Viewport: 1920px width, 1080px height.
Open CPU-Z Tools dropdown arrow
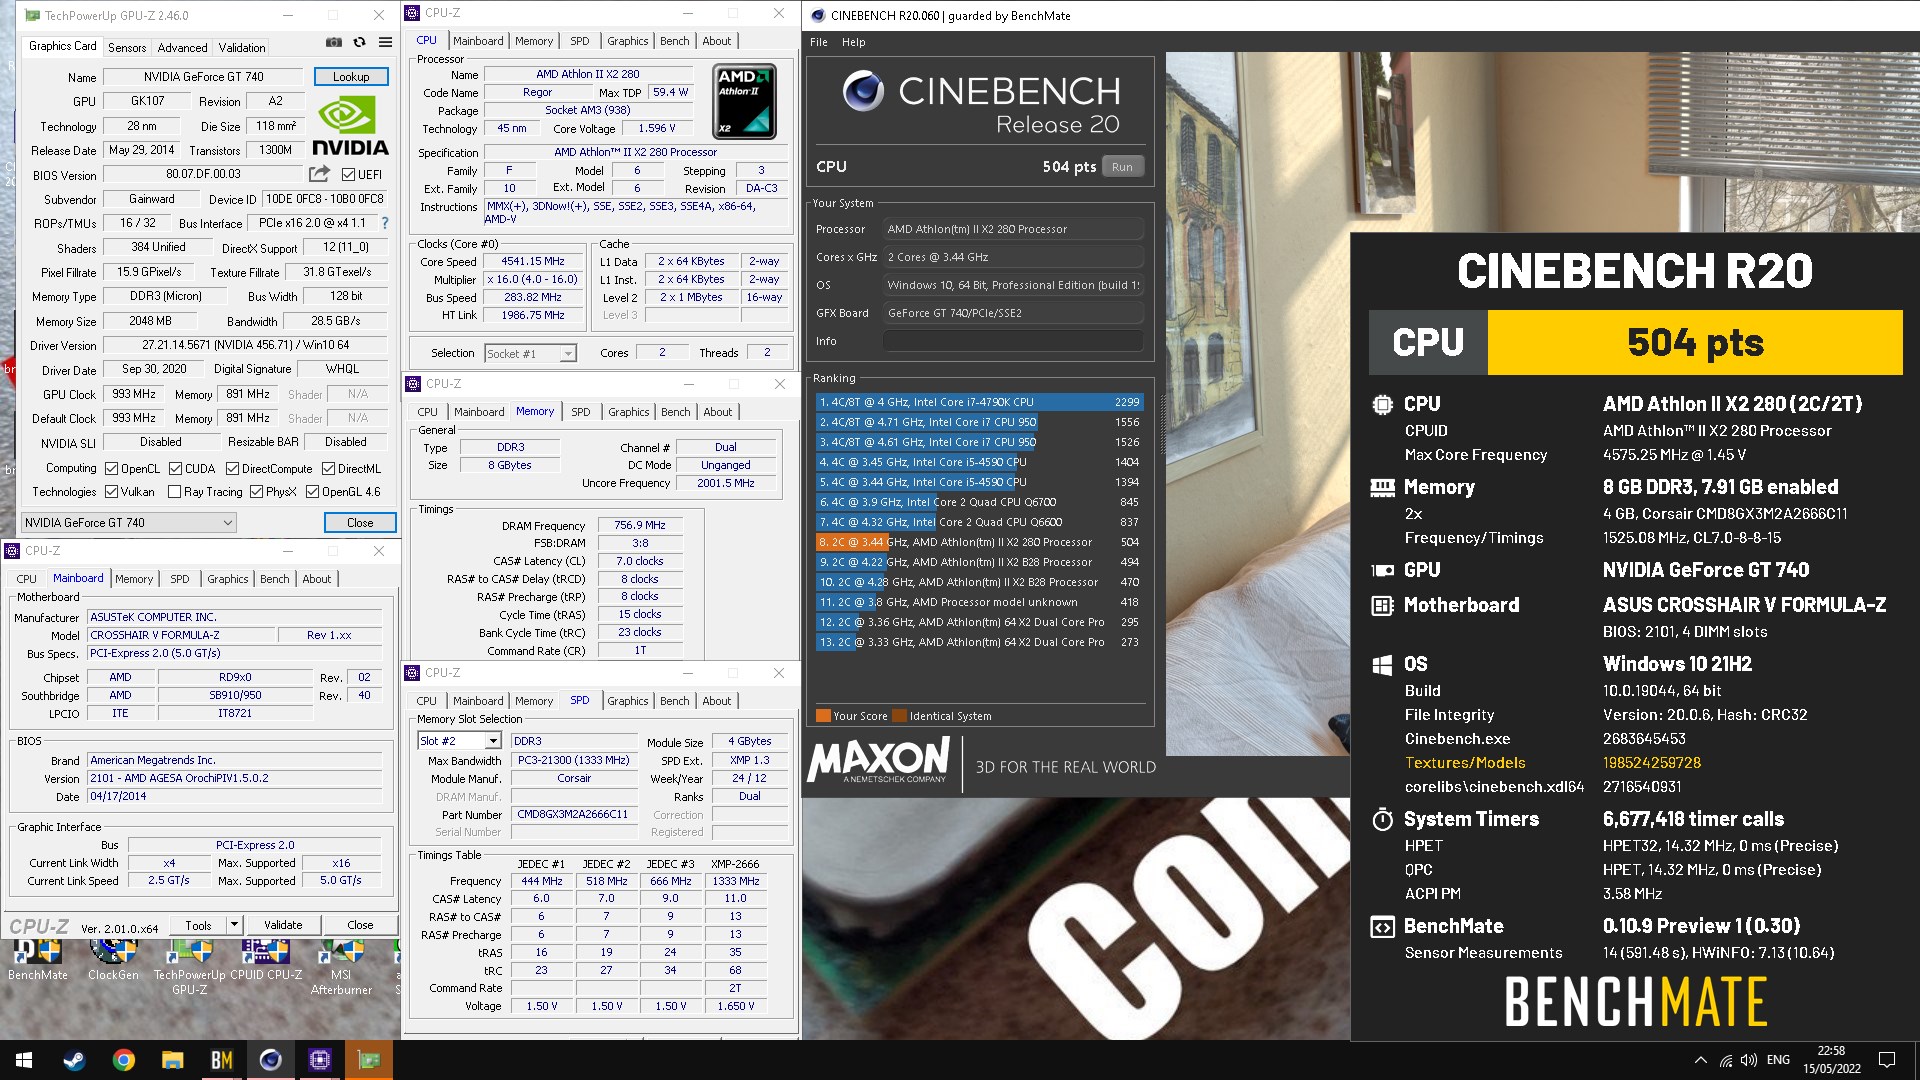(234, 925)
